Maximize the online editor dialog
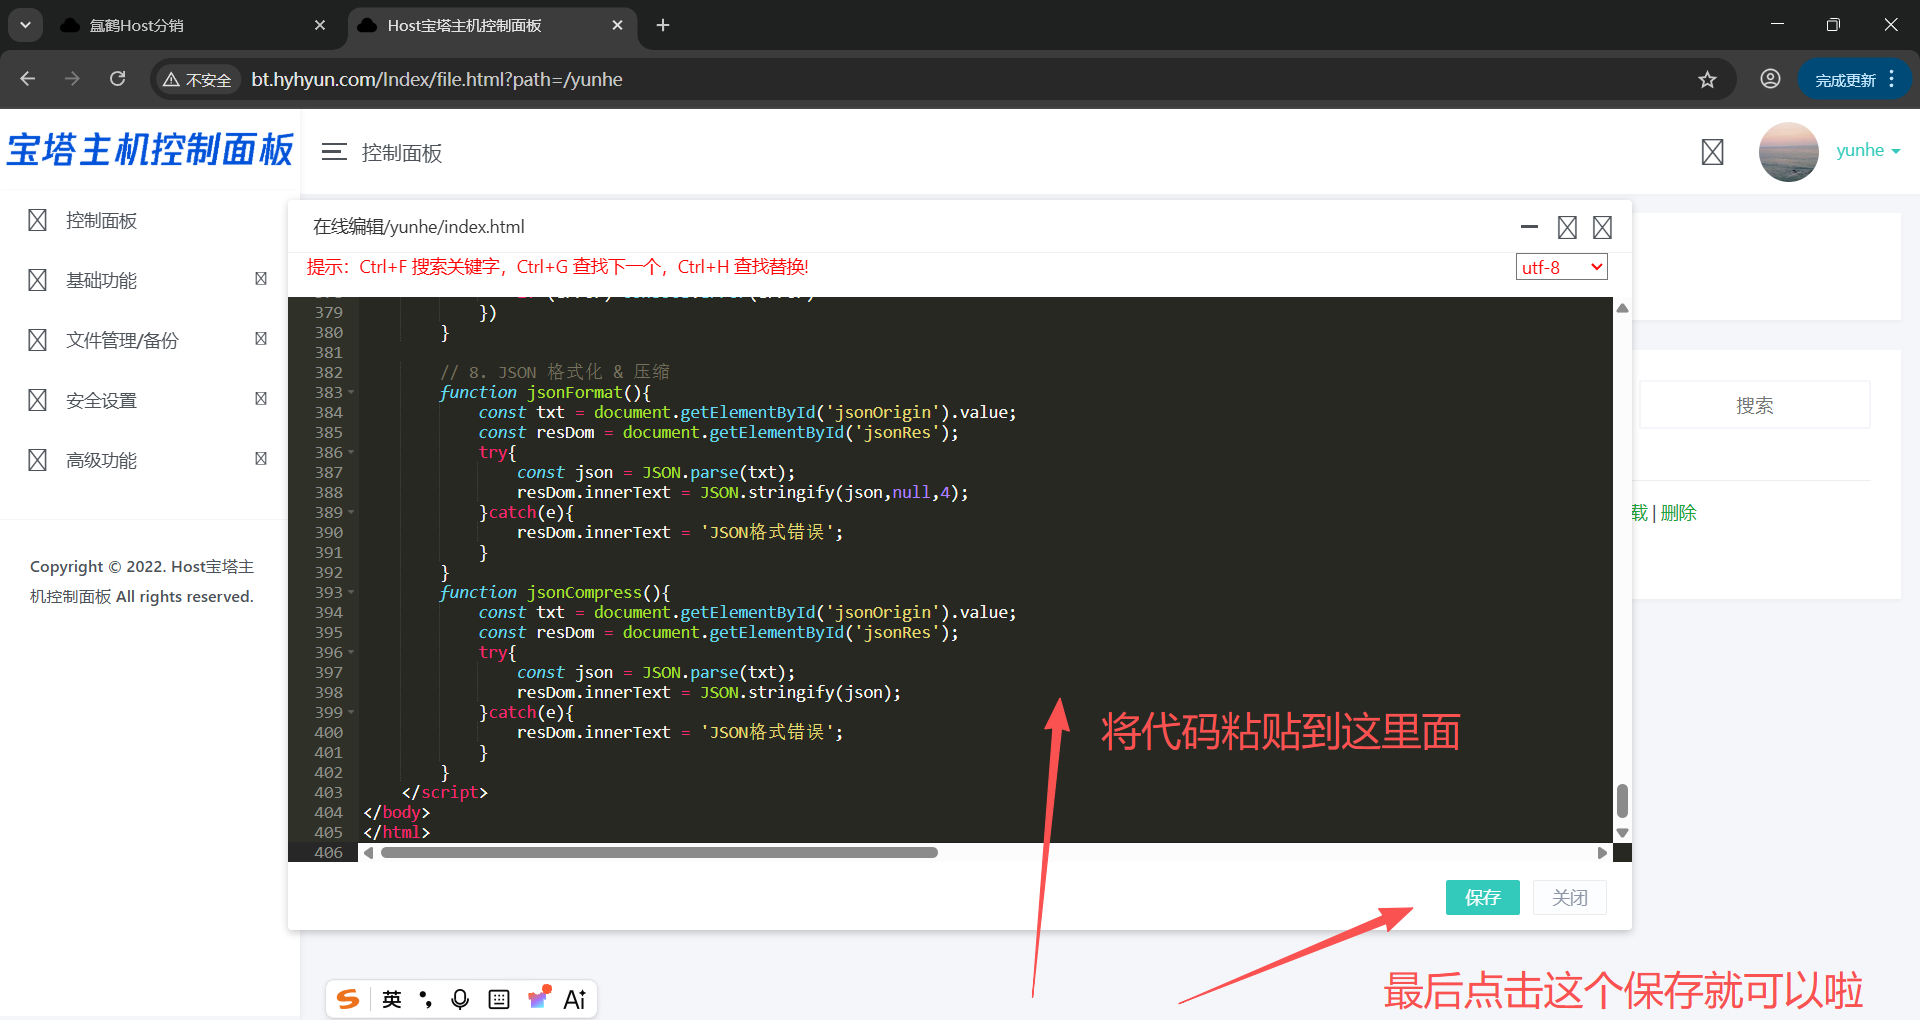The image size is (1920, 1020). (1567, 228)
